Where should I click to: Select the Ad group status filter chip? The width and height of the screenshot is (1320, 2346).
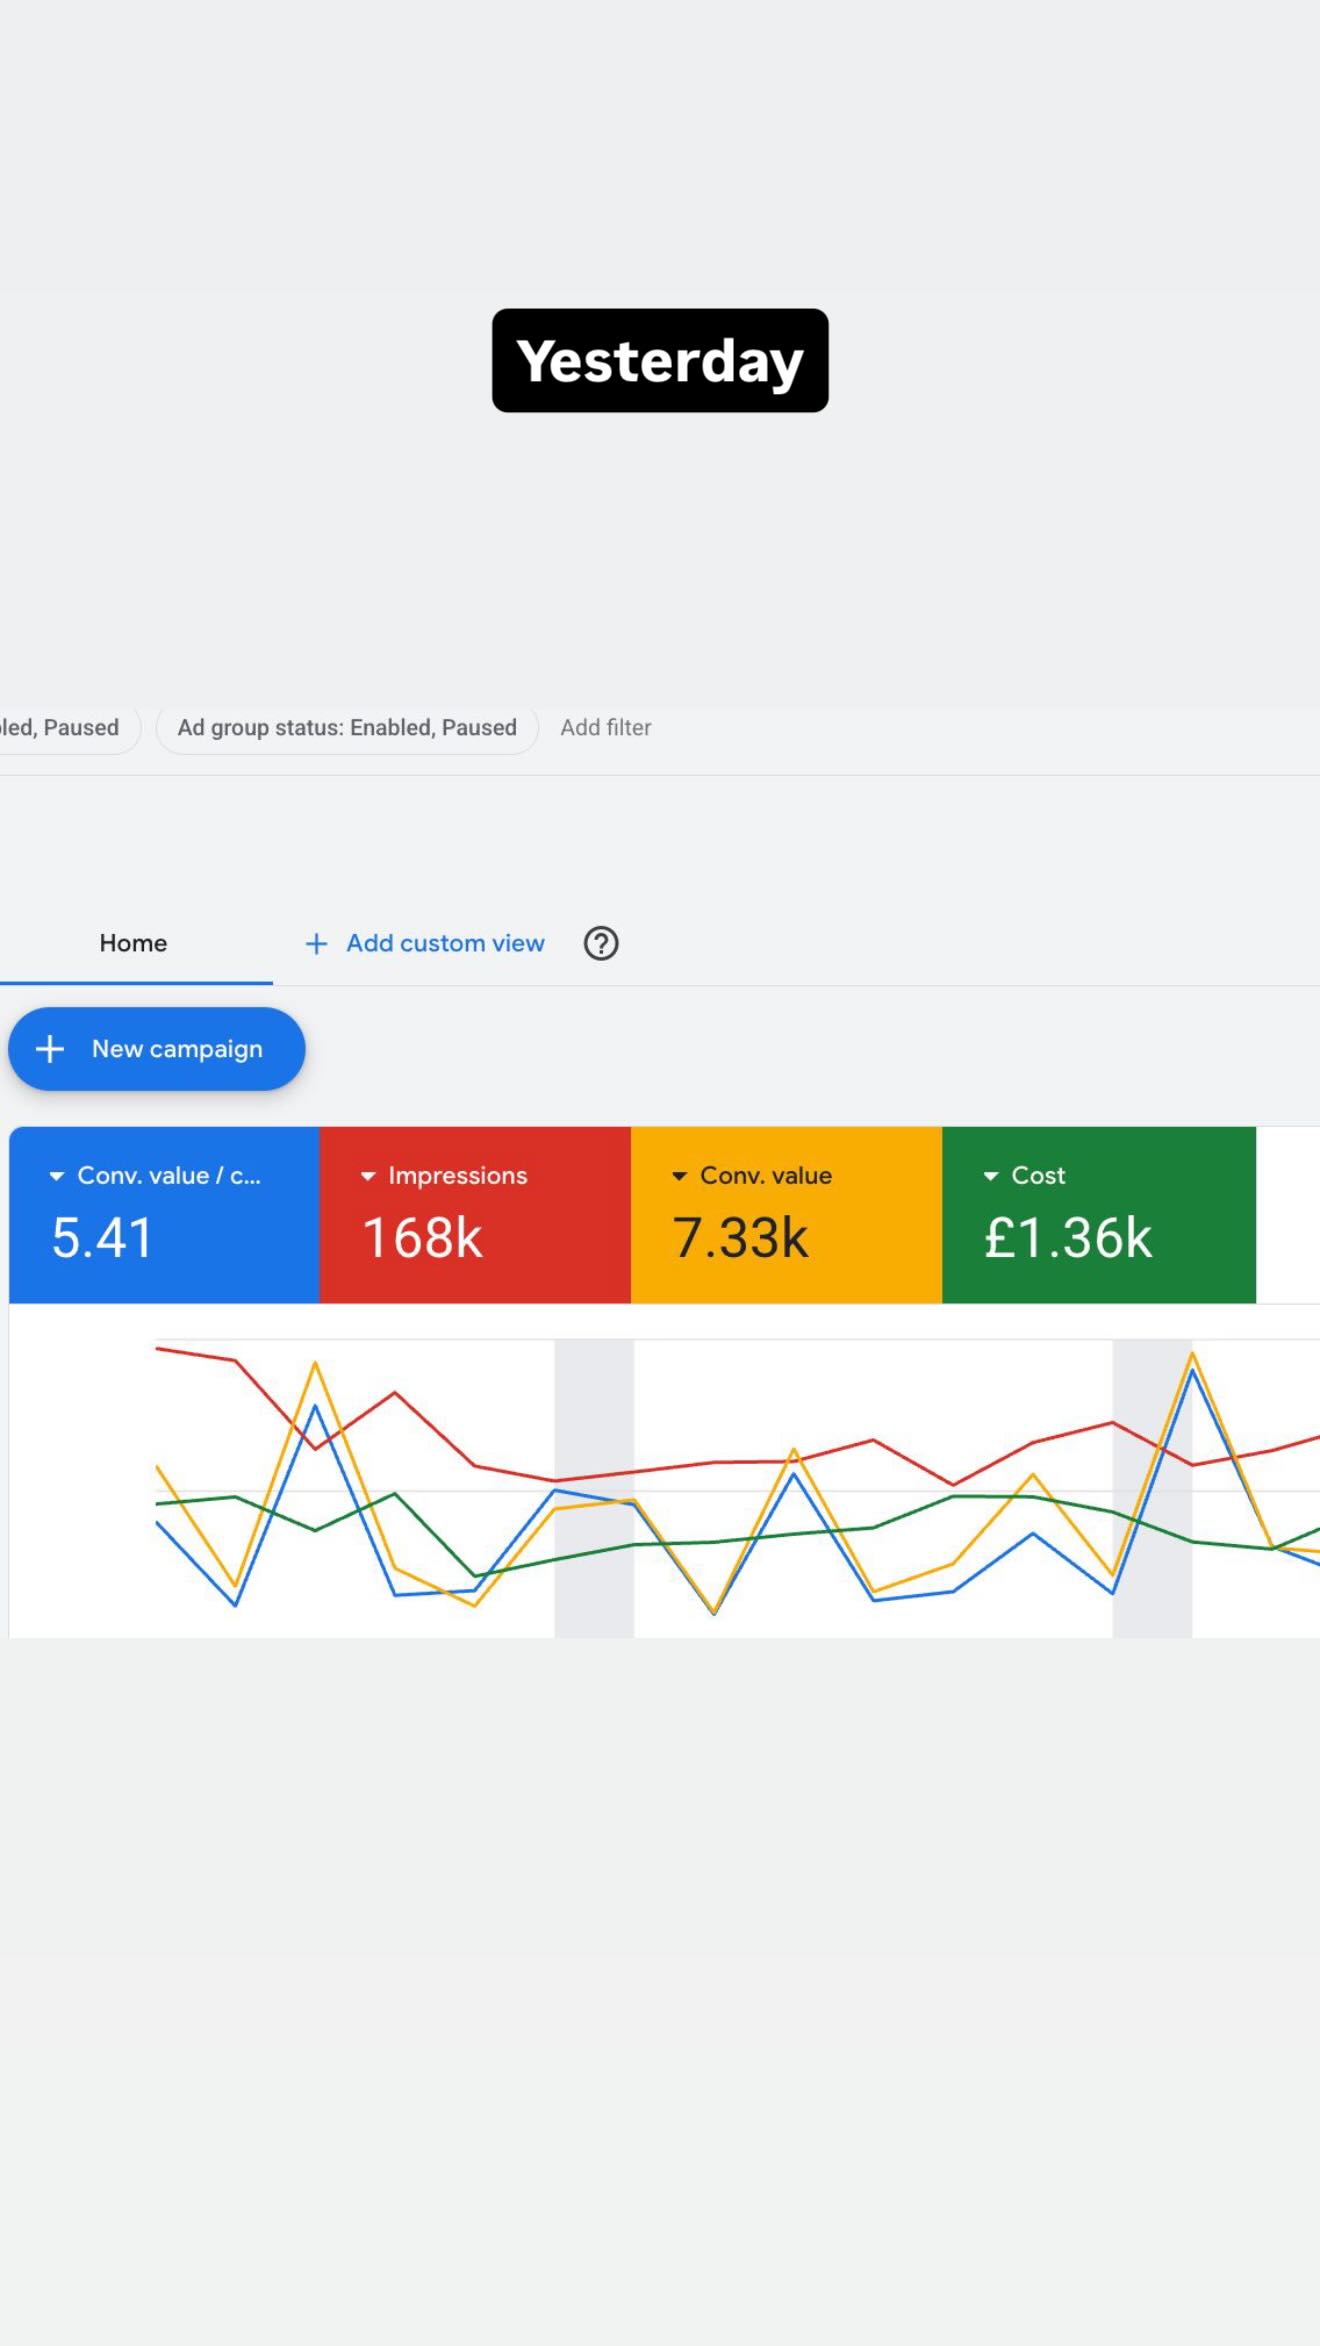pos(347,728)
